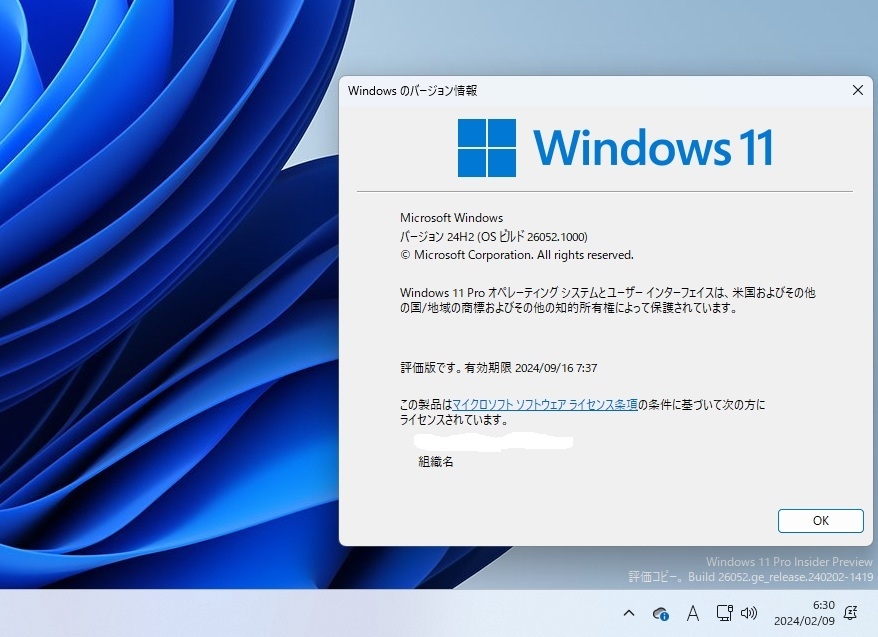Click the Windows のバージョン情報 title bar text
This screenshot has width=878, height=637.
point(413,91)
